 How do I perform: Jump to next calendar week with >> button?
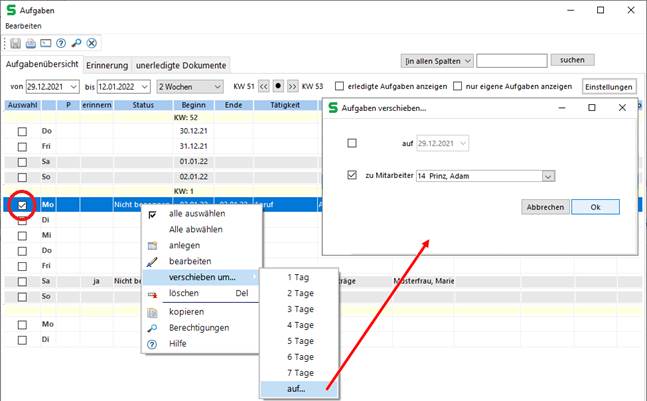click(x=292, y=87)
